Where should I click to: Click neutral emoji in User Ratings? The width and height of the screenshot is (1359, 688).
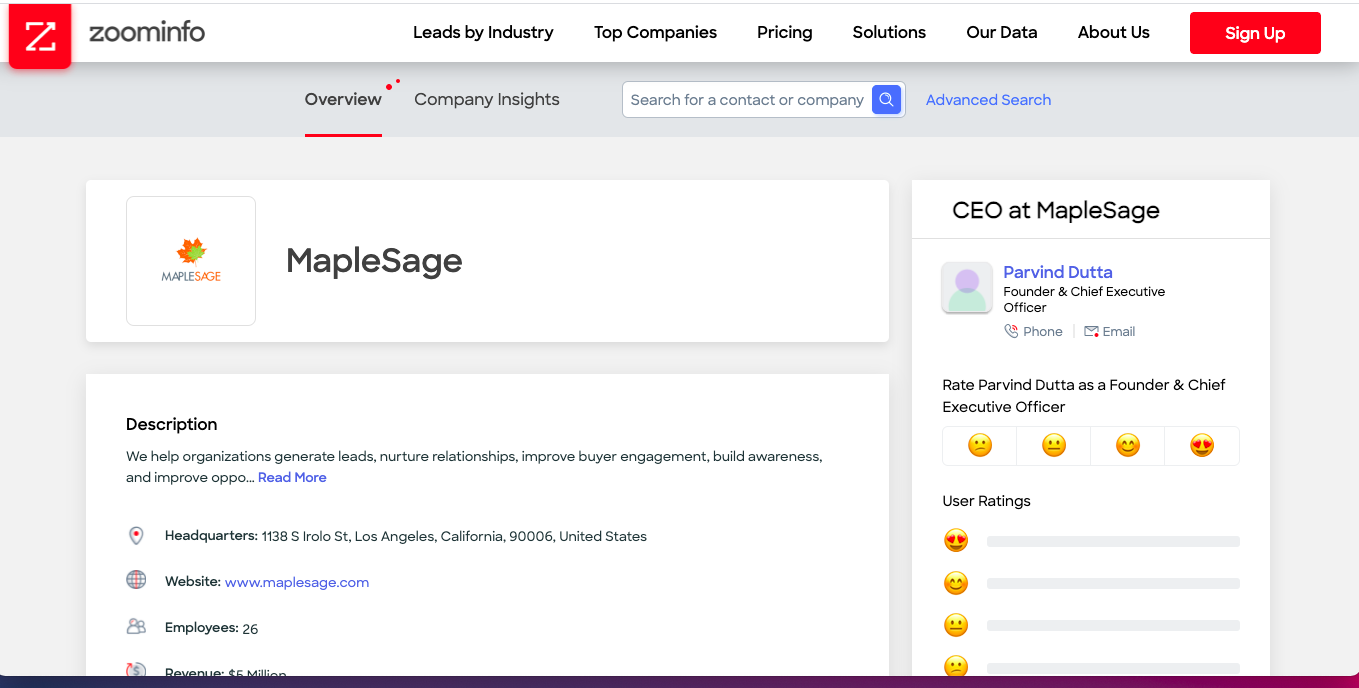pos(957,626)
